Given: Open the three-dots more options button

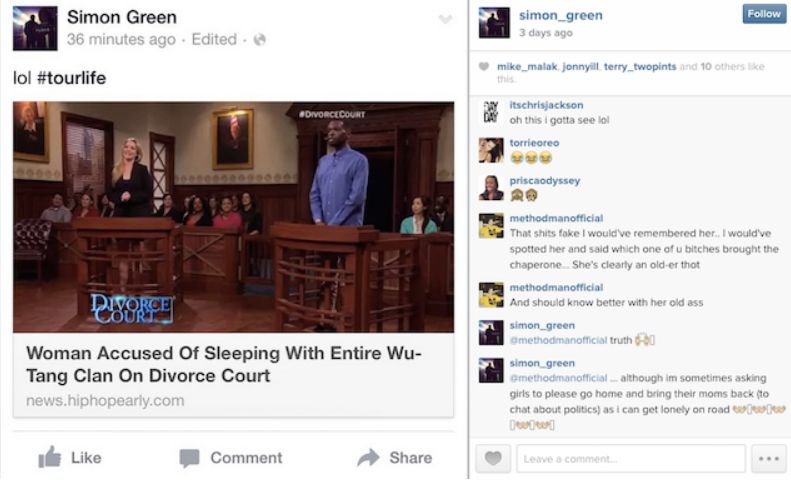Looking at the screenshot, I should (769, 458).
